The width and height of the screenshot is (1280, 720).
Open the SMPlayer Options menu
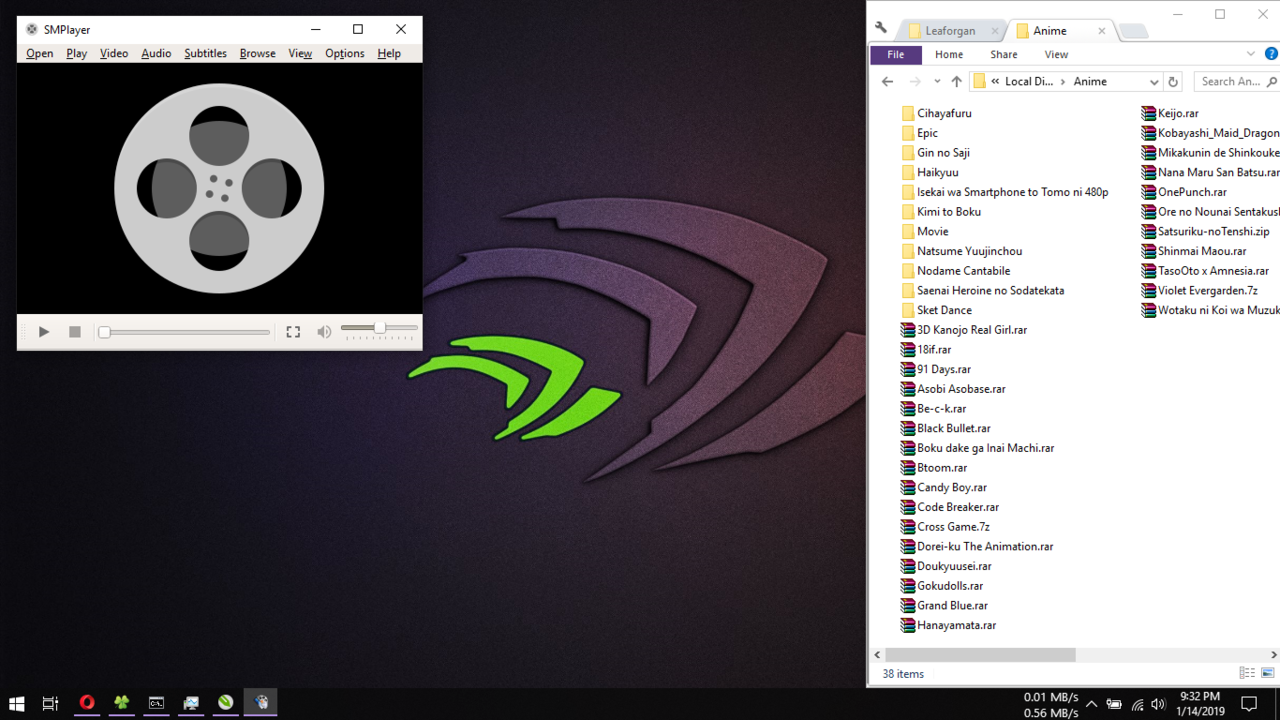pyautogui.click(x=344, y=53)
